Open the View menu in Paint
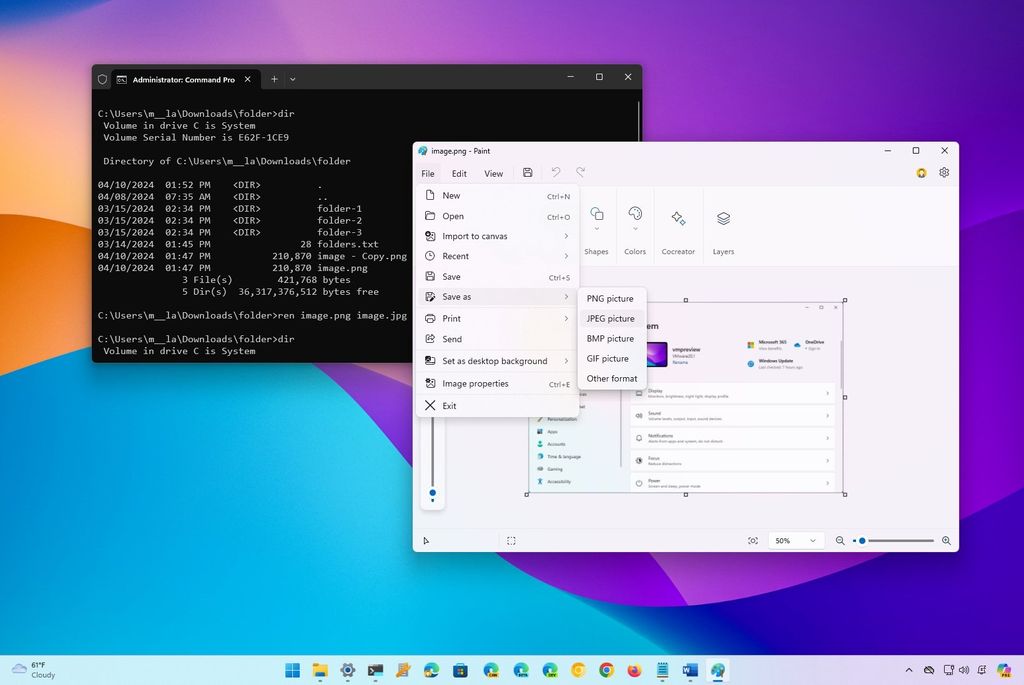This screenshot has height=685, width=1024. pos(493,173)
